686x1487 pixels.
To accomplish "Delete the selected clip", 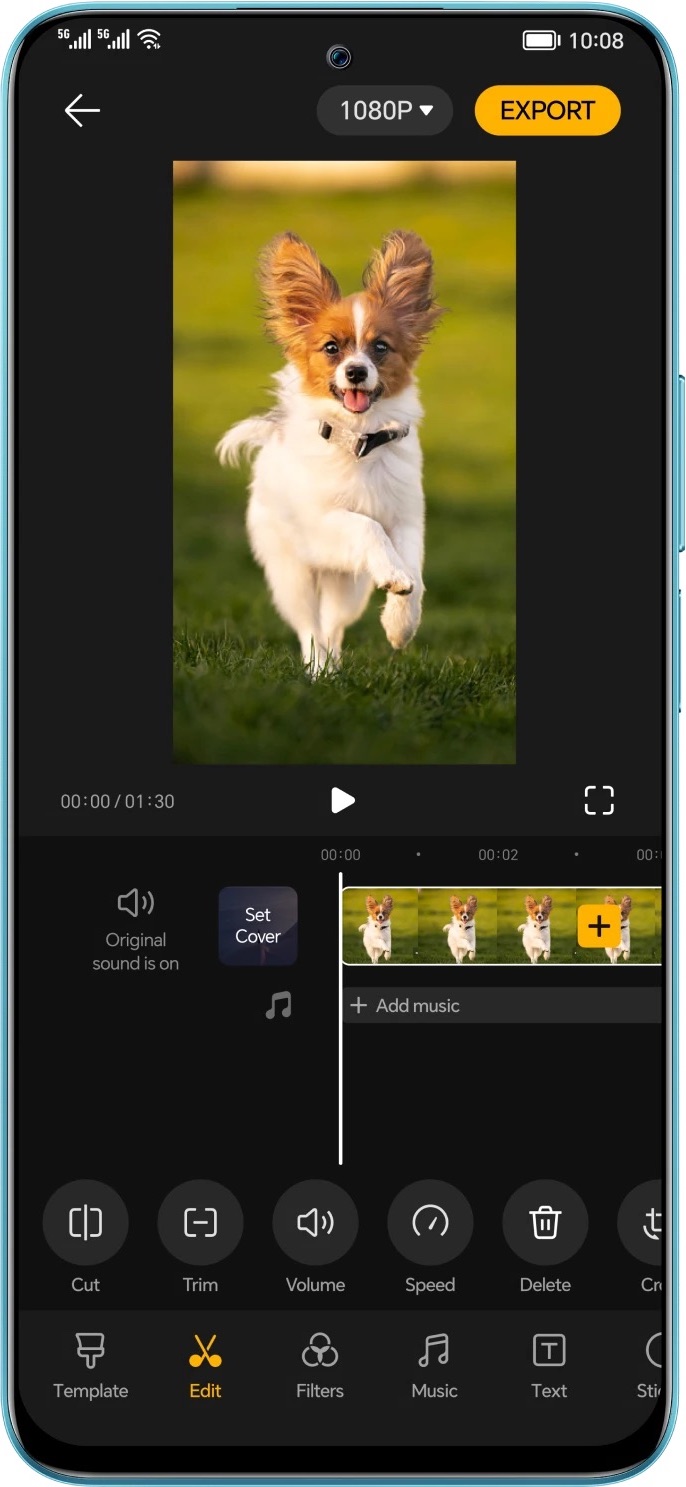I will coord(545,1223).
